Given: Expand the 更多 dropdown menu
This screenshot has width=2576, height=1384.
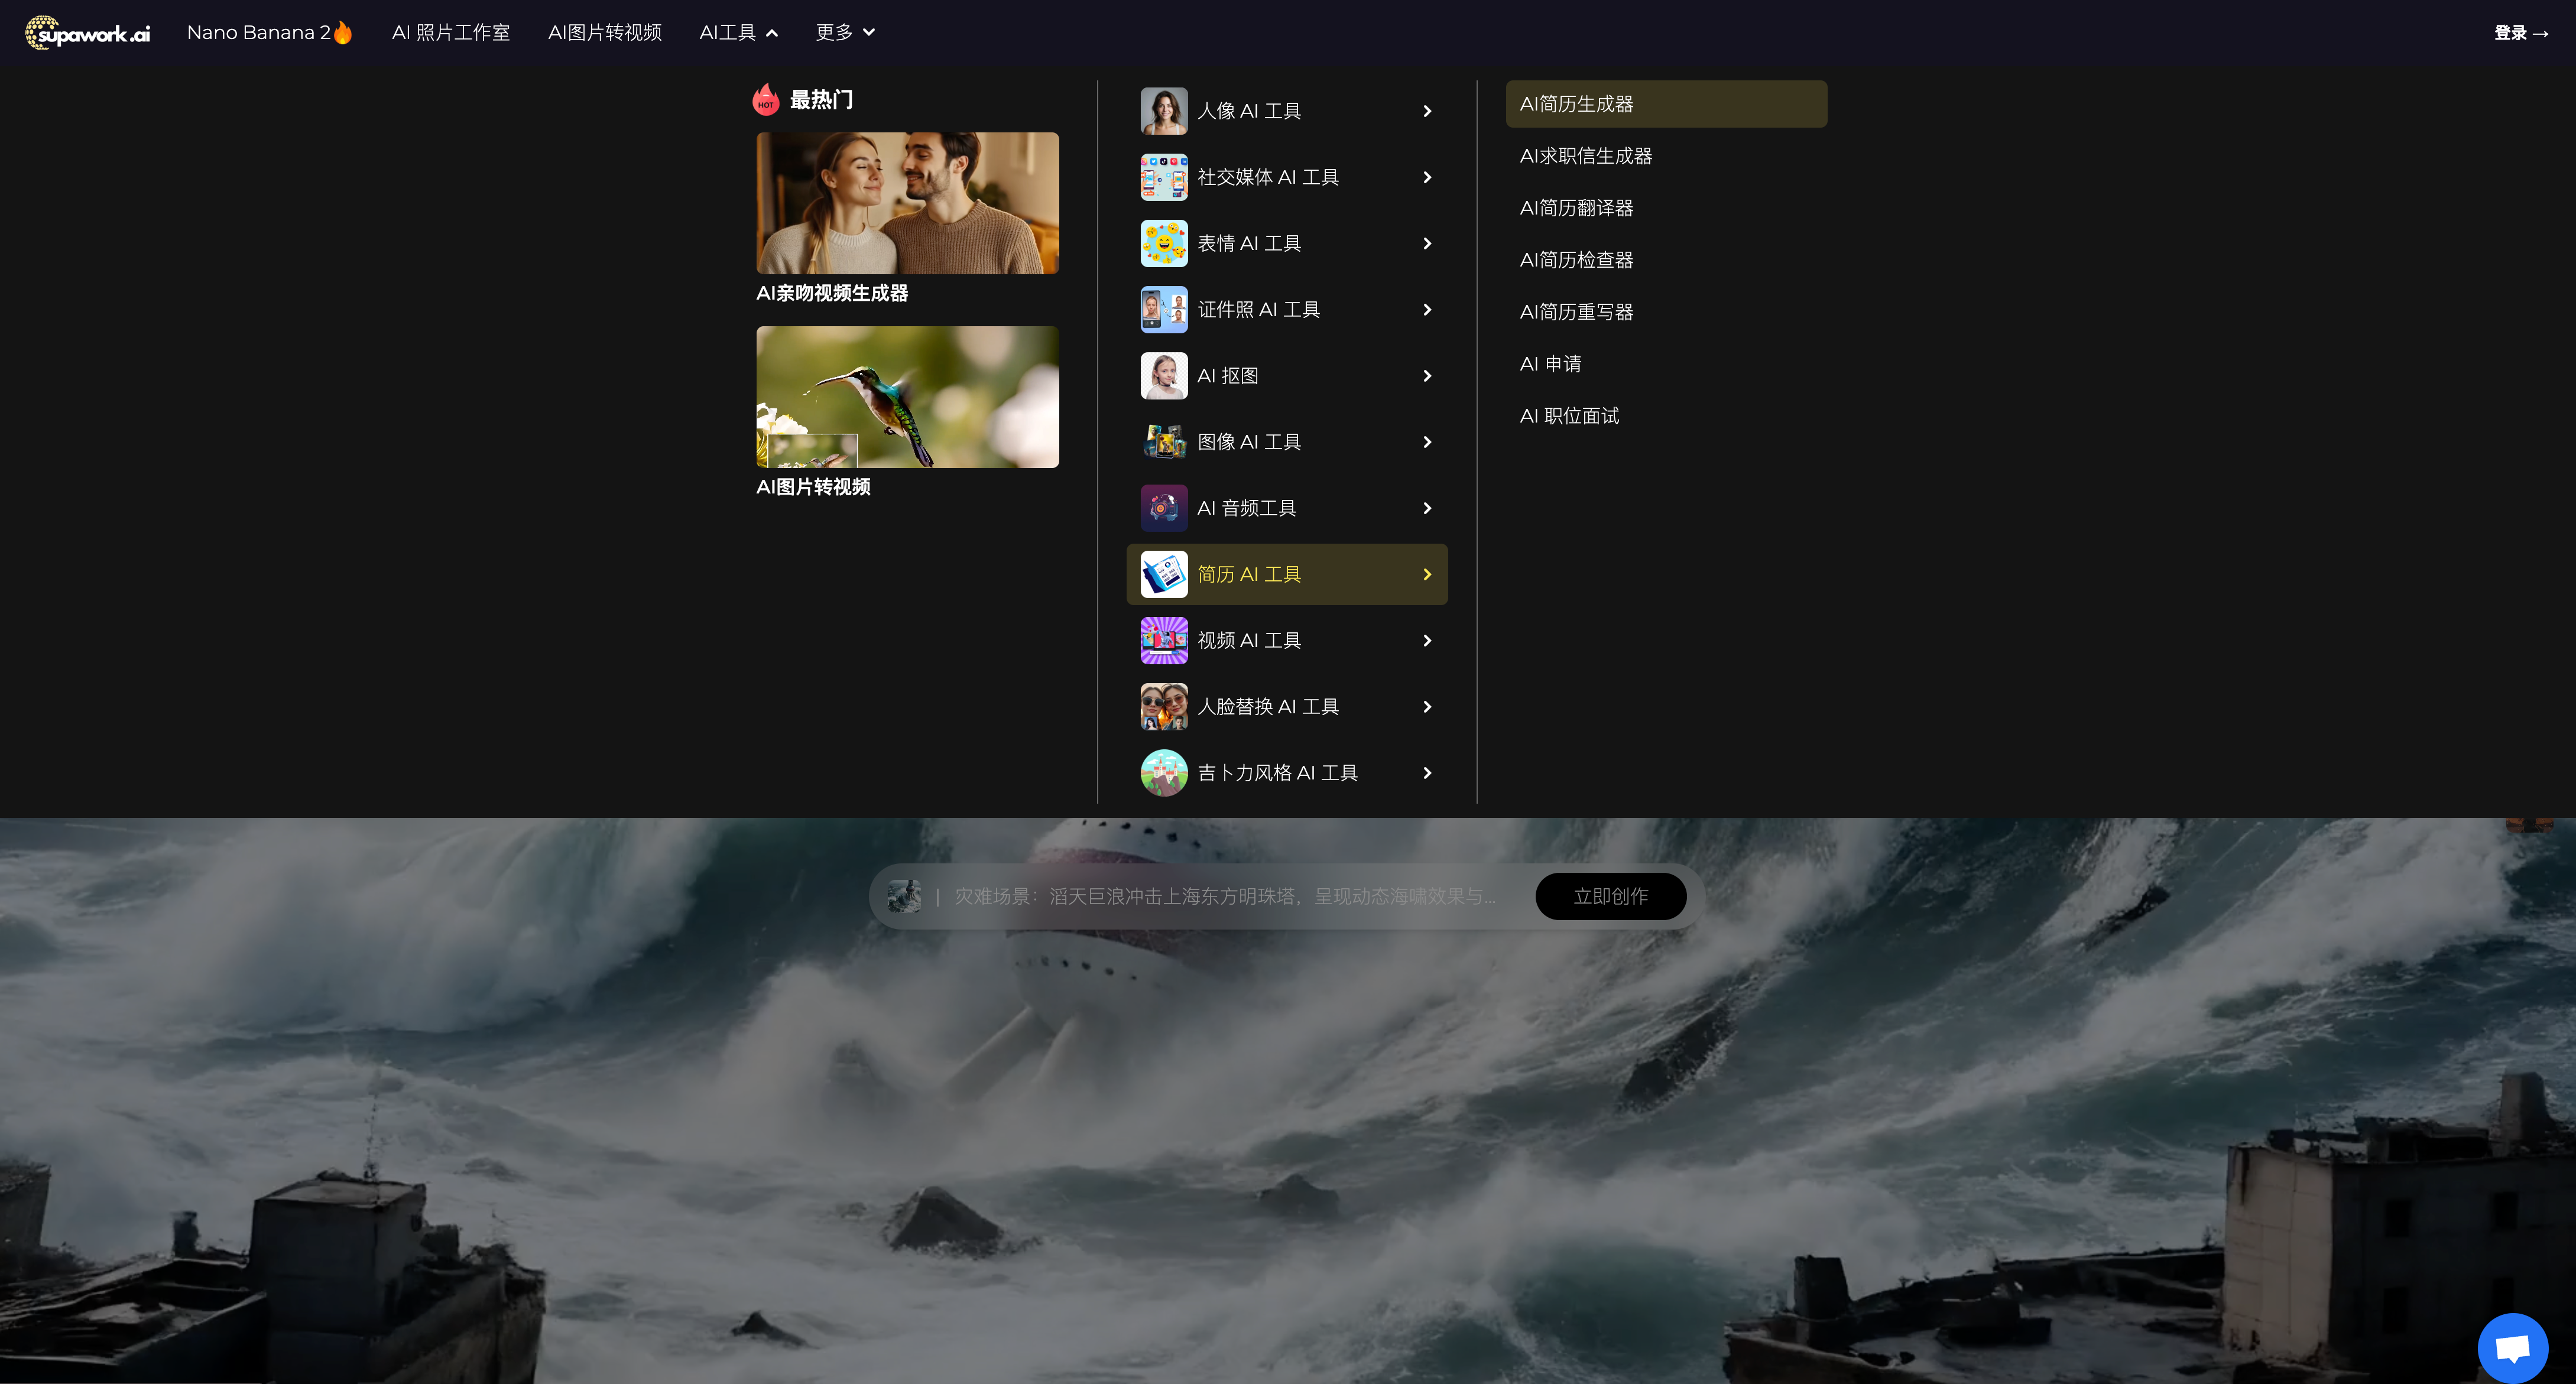Looking at the screenshot, I should point(845,33).
